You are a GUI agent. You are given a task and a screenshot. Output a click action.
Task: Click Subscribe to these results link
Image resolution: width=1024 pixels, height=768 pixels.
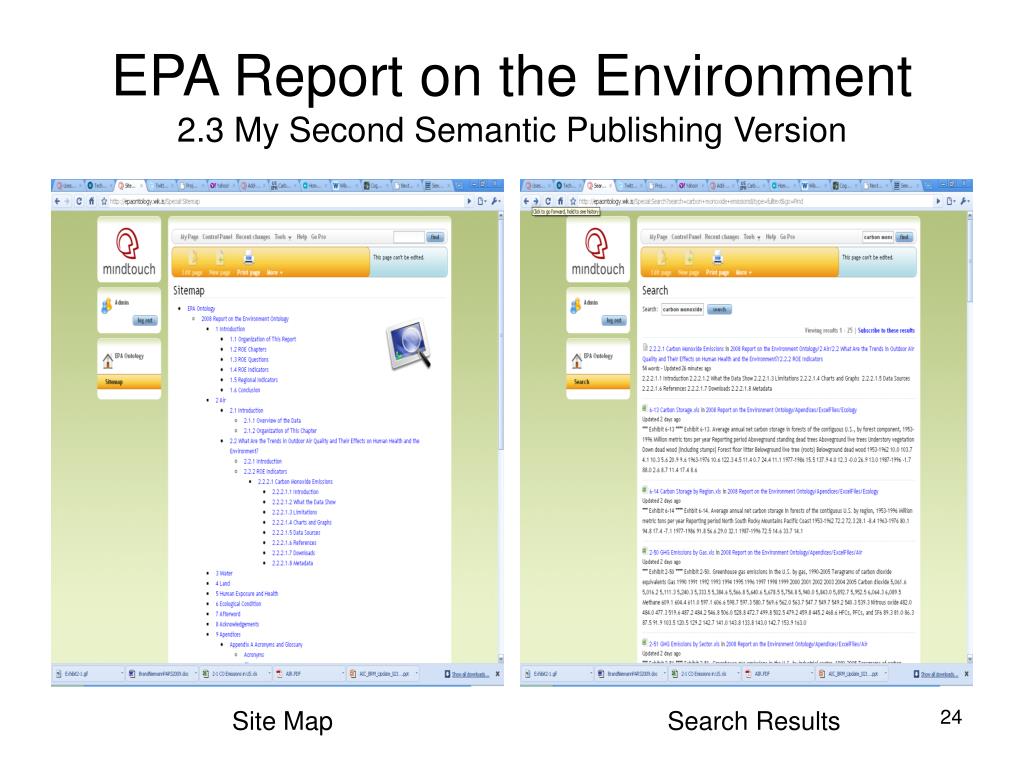pyautogui.click(x=886, y=330)
